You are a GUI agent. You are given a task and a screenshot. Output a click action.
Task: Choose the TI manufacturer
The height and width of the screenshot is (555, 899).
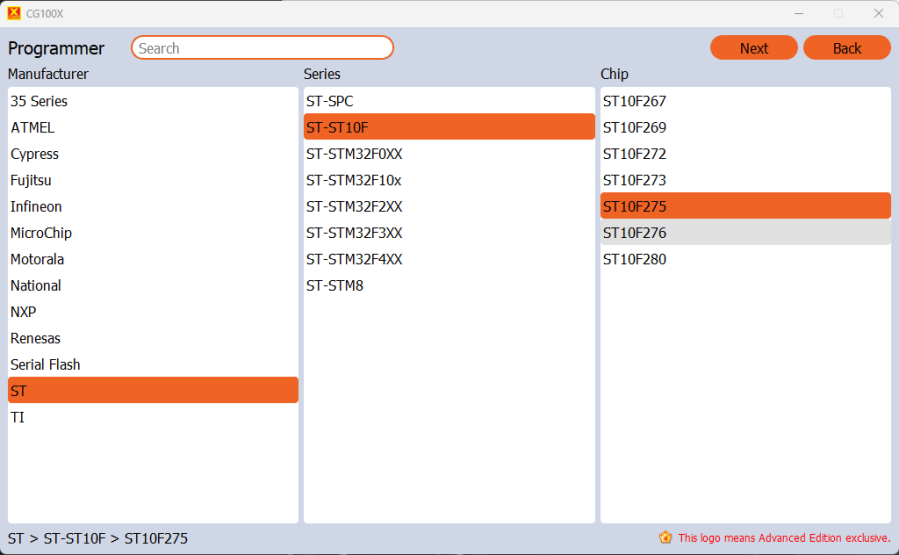coord(18,417)
